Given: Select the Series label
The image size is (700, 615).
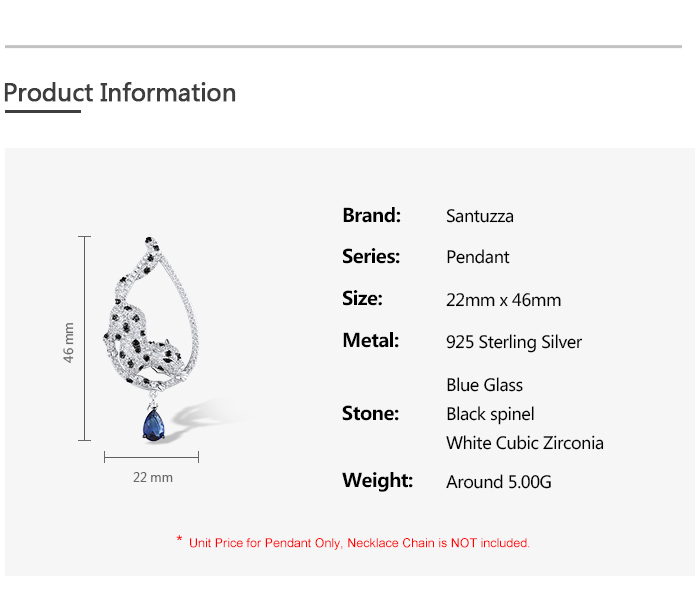Looking at the screenshot, I should (371, 257).
